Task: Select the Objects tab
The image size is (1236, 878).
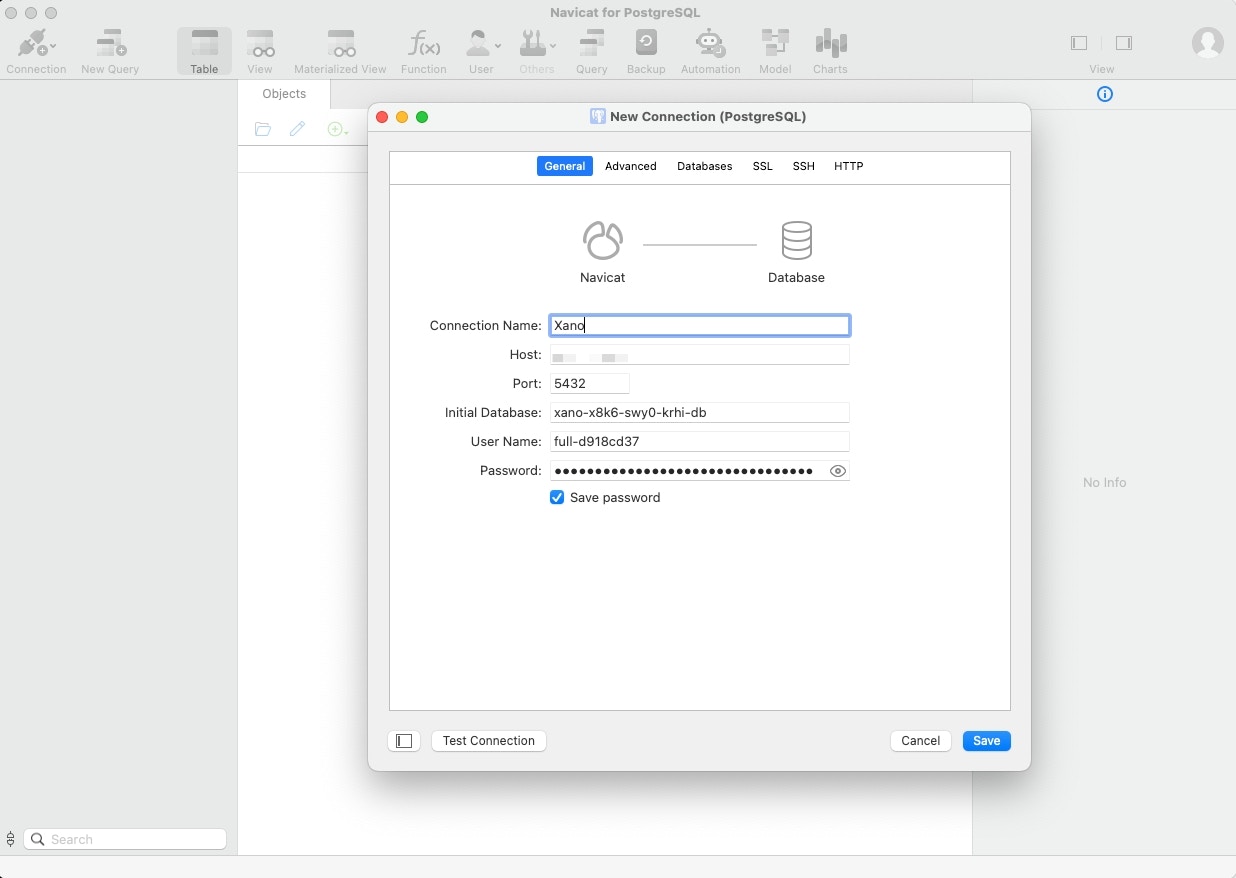Action: pyautogui.click(x=284, y=93)
